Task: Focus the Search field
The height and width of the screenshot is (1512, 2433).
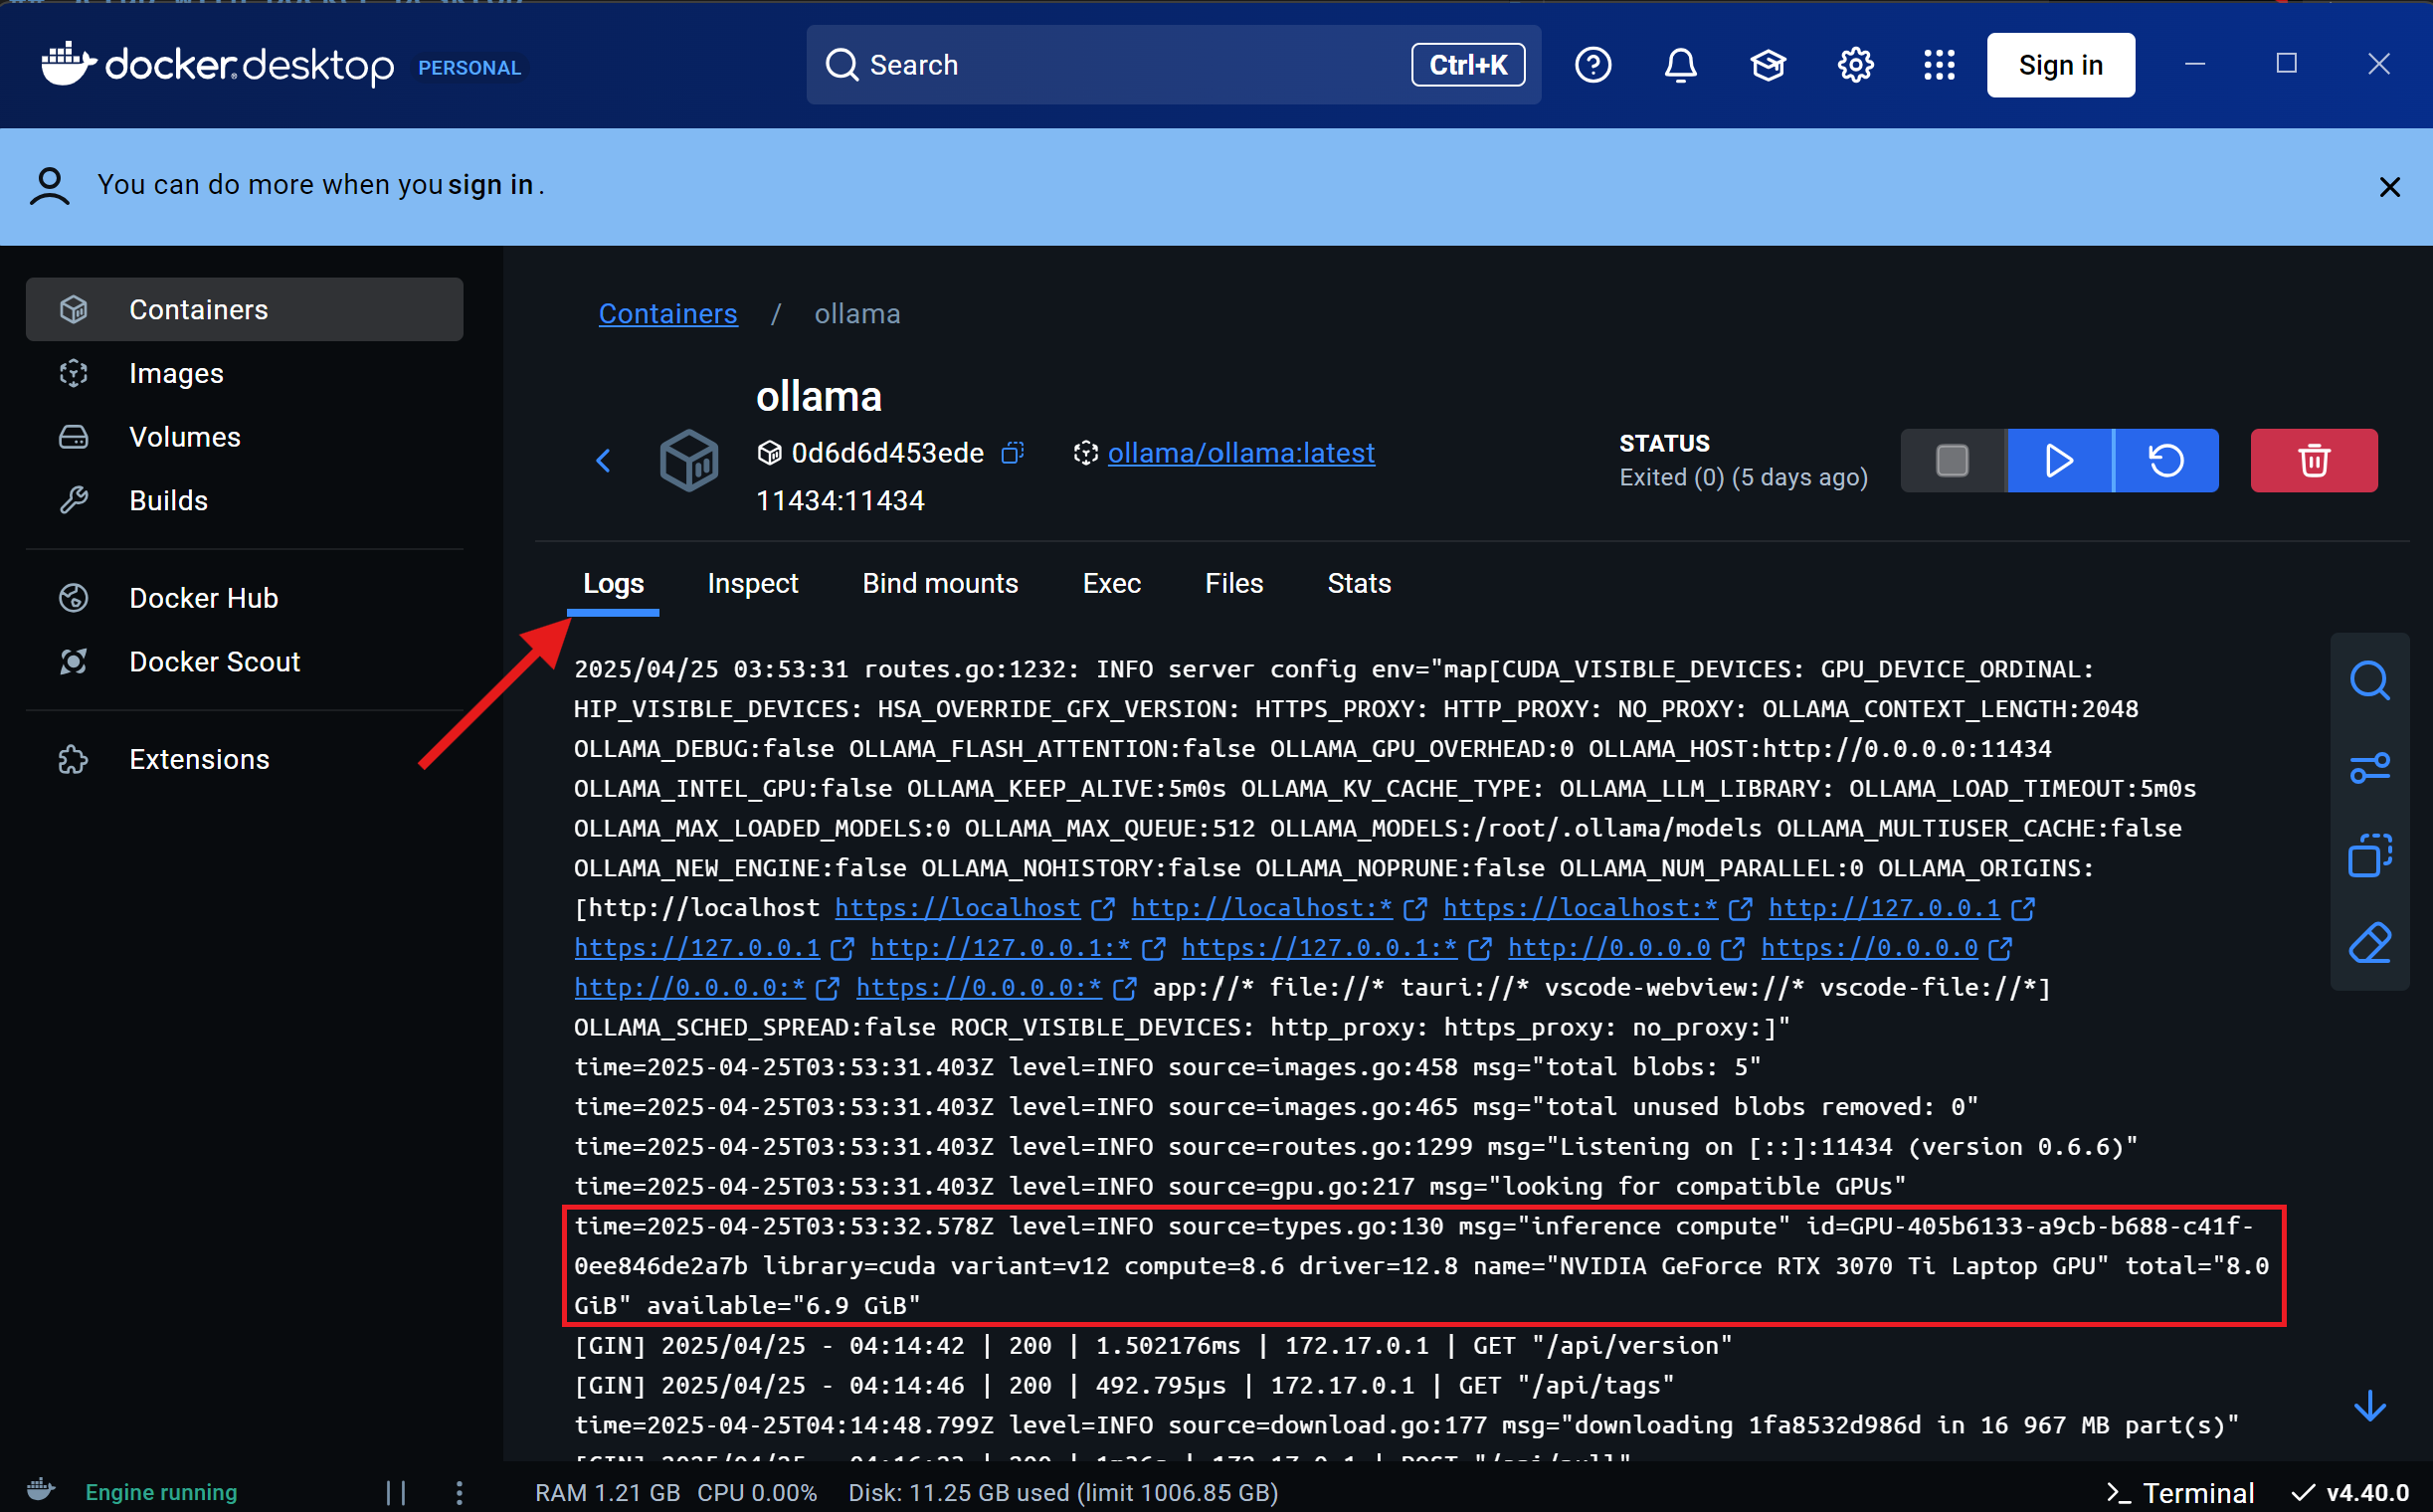Action: tap(1173, 65)
